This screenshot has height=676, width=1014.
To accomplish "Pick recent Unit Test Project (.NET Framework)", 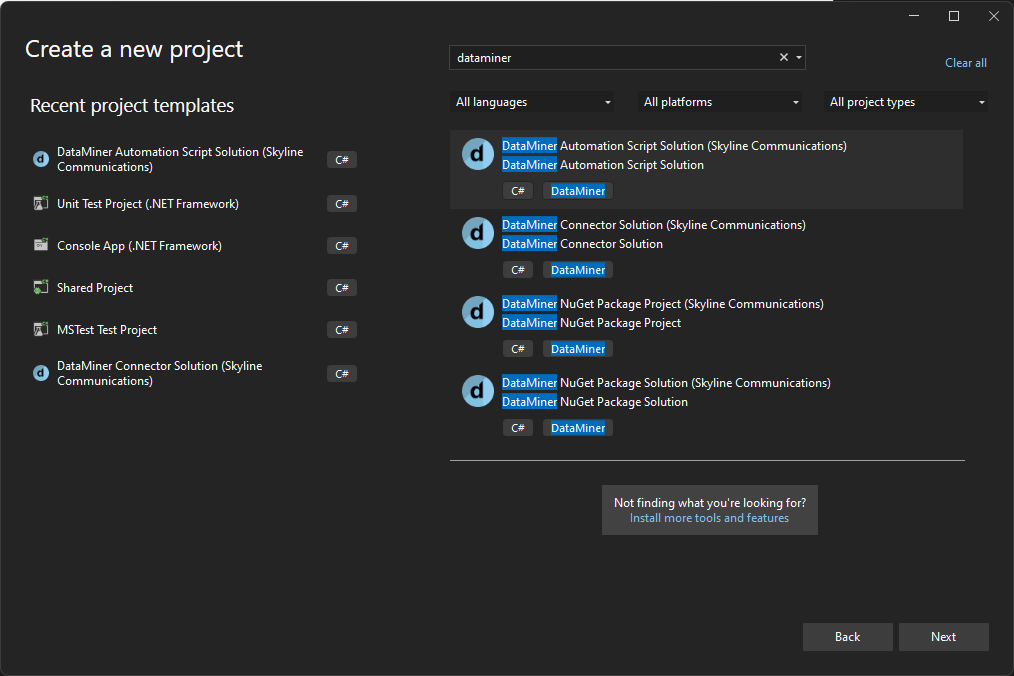I will pyautogui.click(x=147, y=204).
